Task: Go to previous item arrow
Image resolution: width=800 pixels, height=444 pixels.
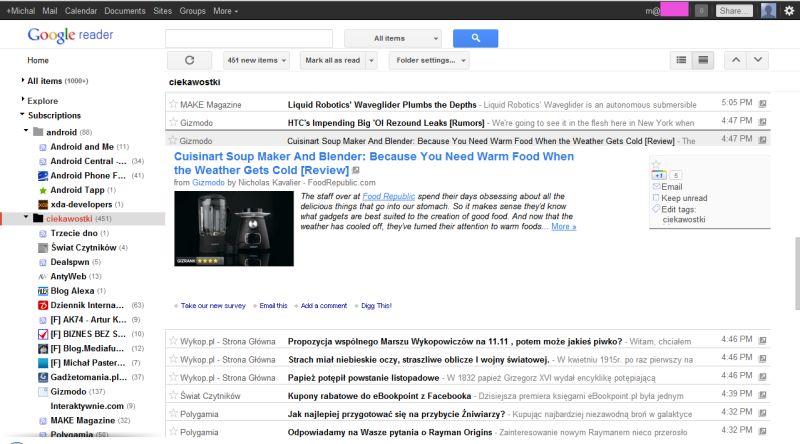Action: pos(736,60)
